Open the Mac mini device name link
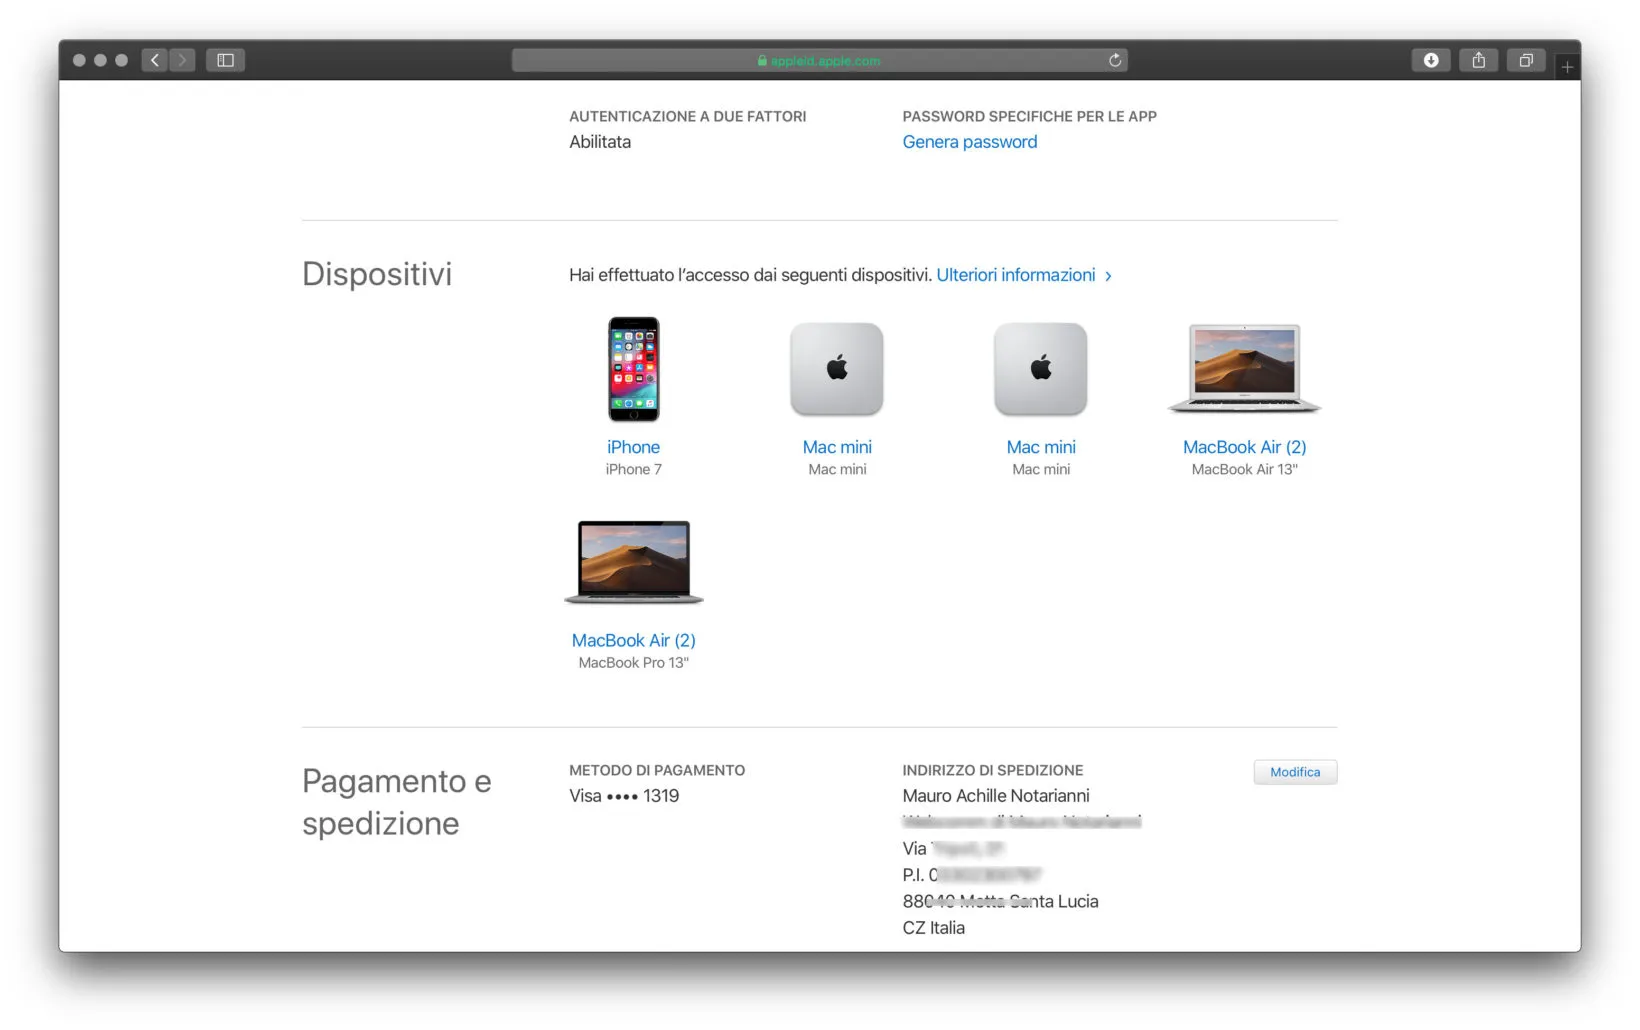The image size is (1640, 1030). click(x=837, y=447)
